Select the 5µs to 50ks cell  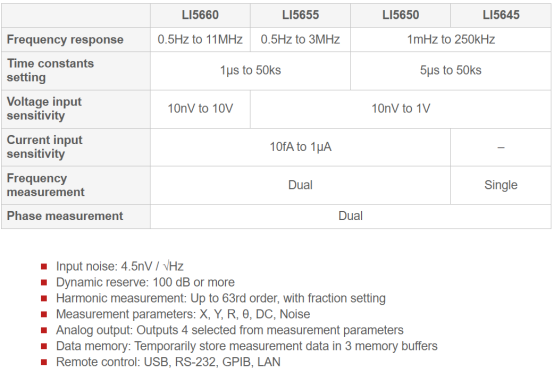[451, 71]
